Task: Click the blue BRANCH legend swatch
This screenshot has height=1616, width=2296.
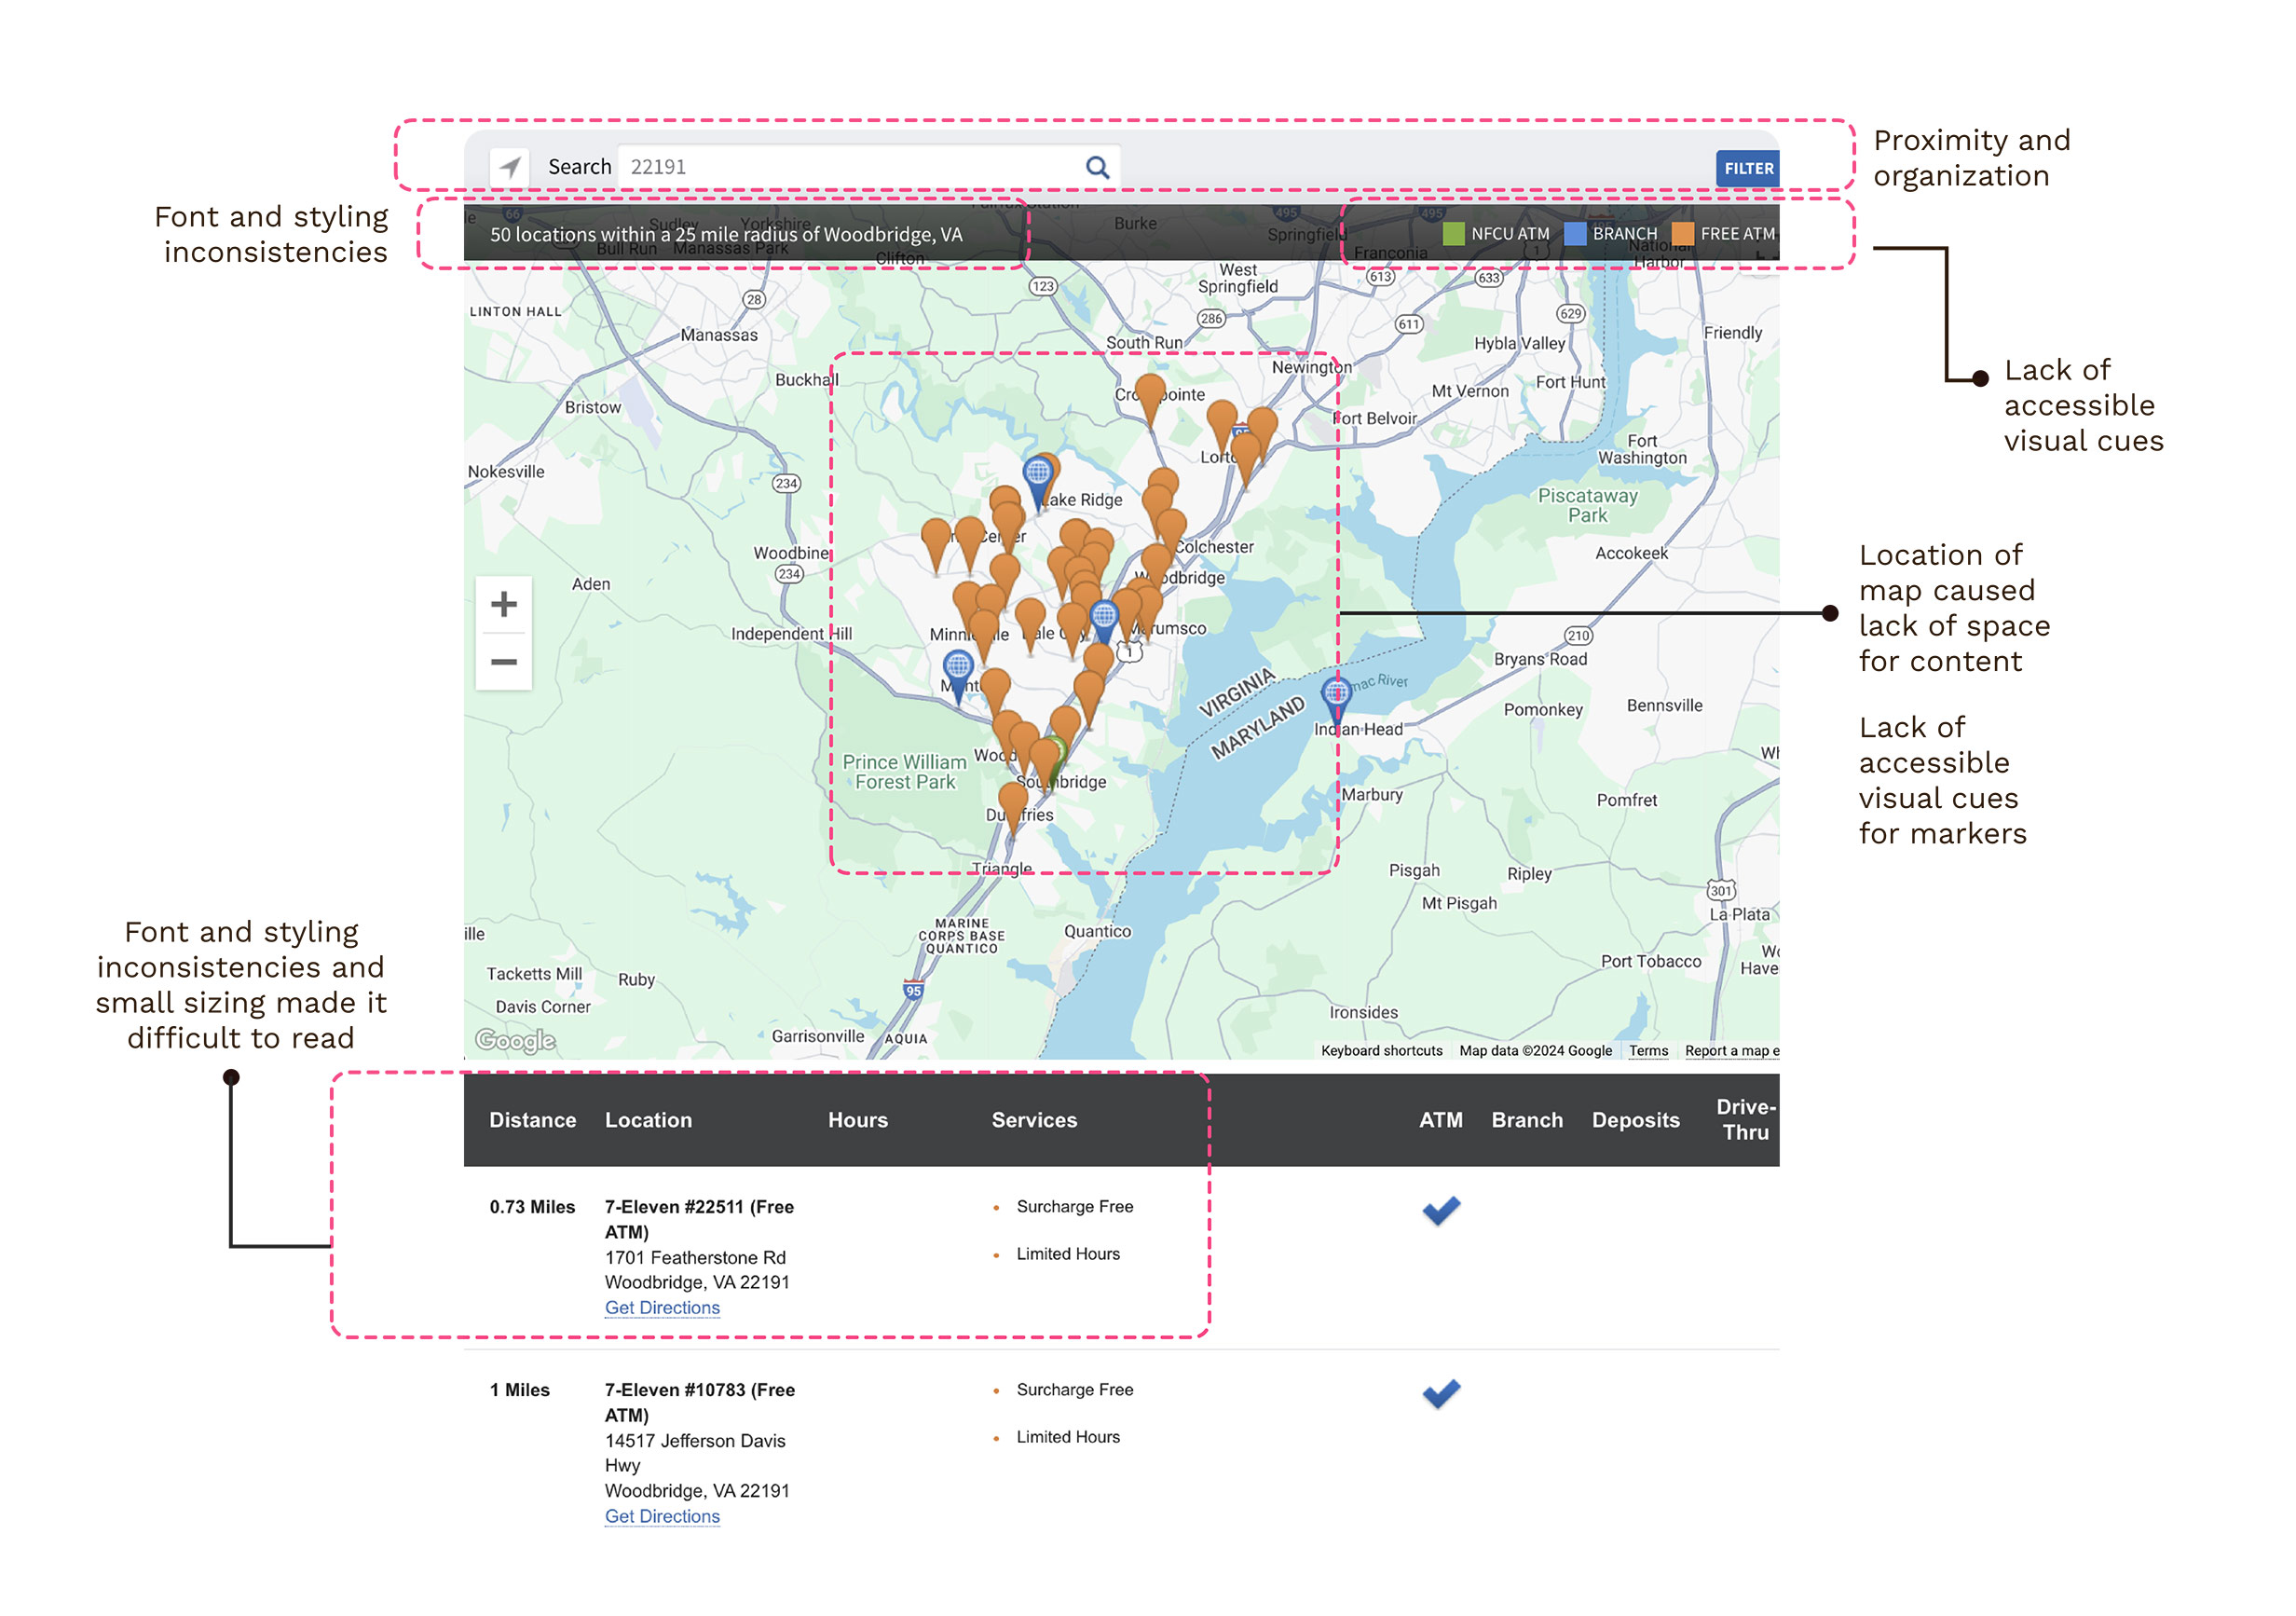Action: click(x=1575, y=234)
